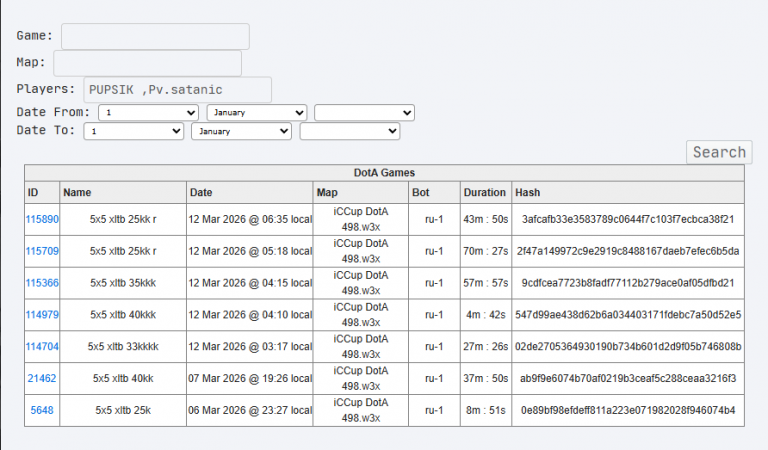Click duration '27m : 26s'
Screen dimensions: 768x450
(x=486, y=347)
